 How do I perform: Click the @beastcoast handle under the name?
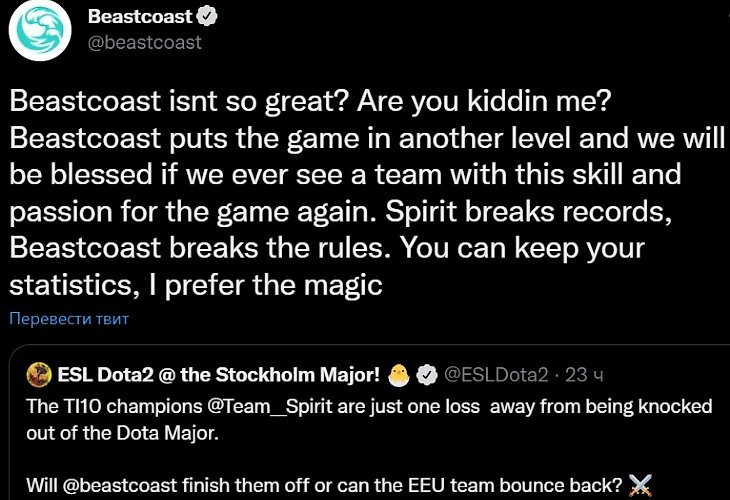pyautogui.click(x=144, y=42)
